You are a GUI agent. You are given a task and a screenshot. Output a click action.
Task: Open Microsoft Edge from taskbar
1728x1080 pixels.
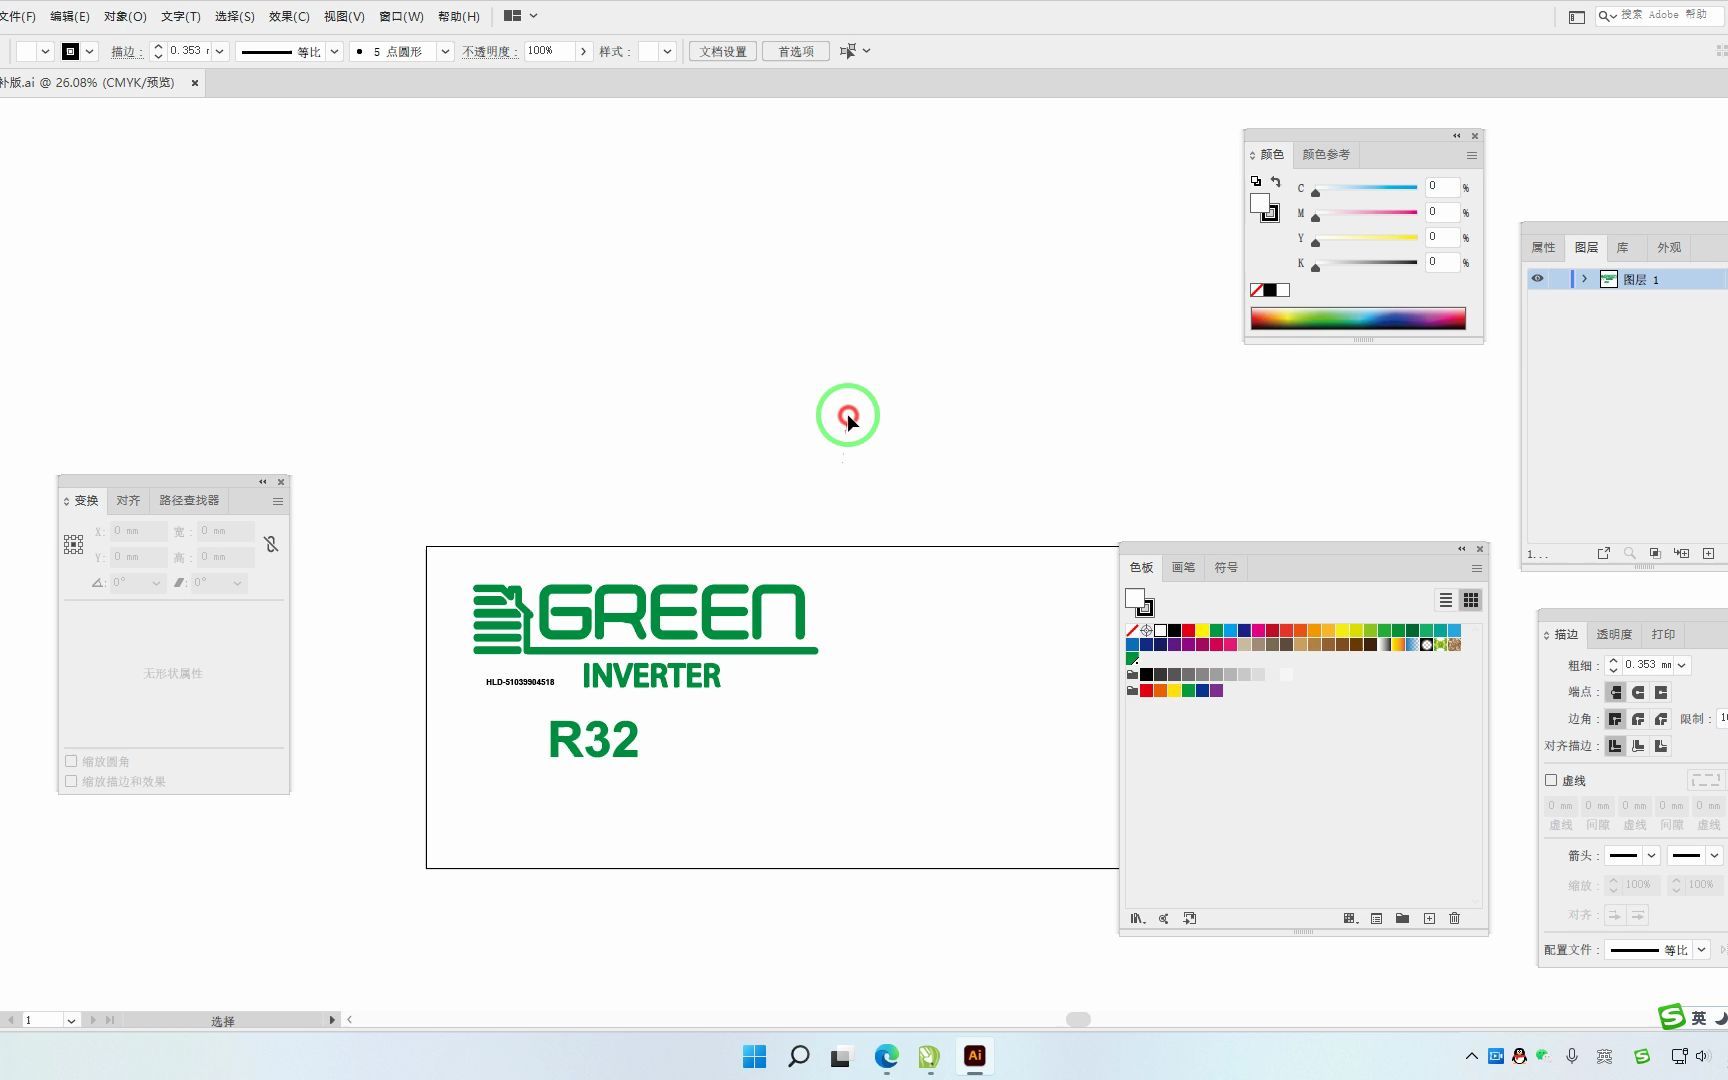[x=887, y=1056]
